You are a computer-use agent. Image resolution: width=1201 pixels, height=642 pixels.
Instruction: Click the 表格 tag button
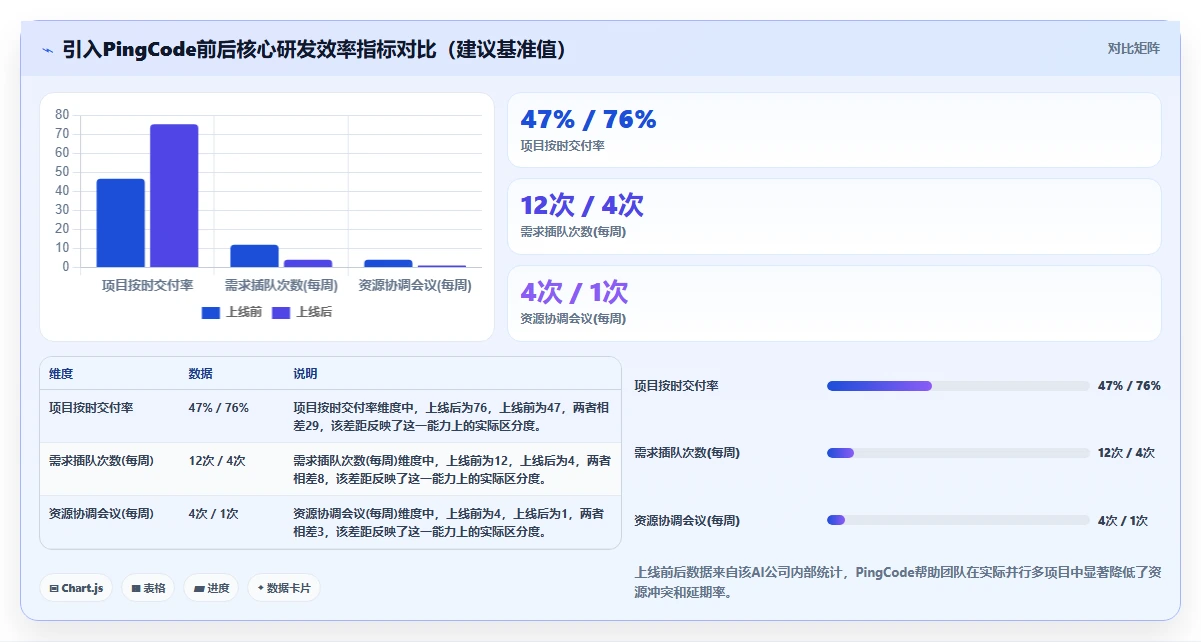pyautogui.click(x=148, y=588)
